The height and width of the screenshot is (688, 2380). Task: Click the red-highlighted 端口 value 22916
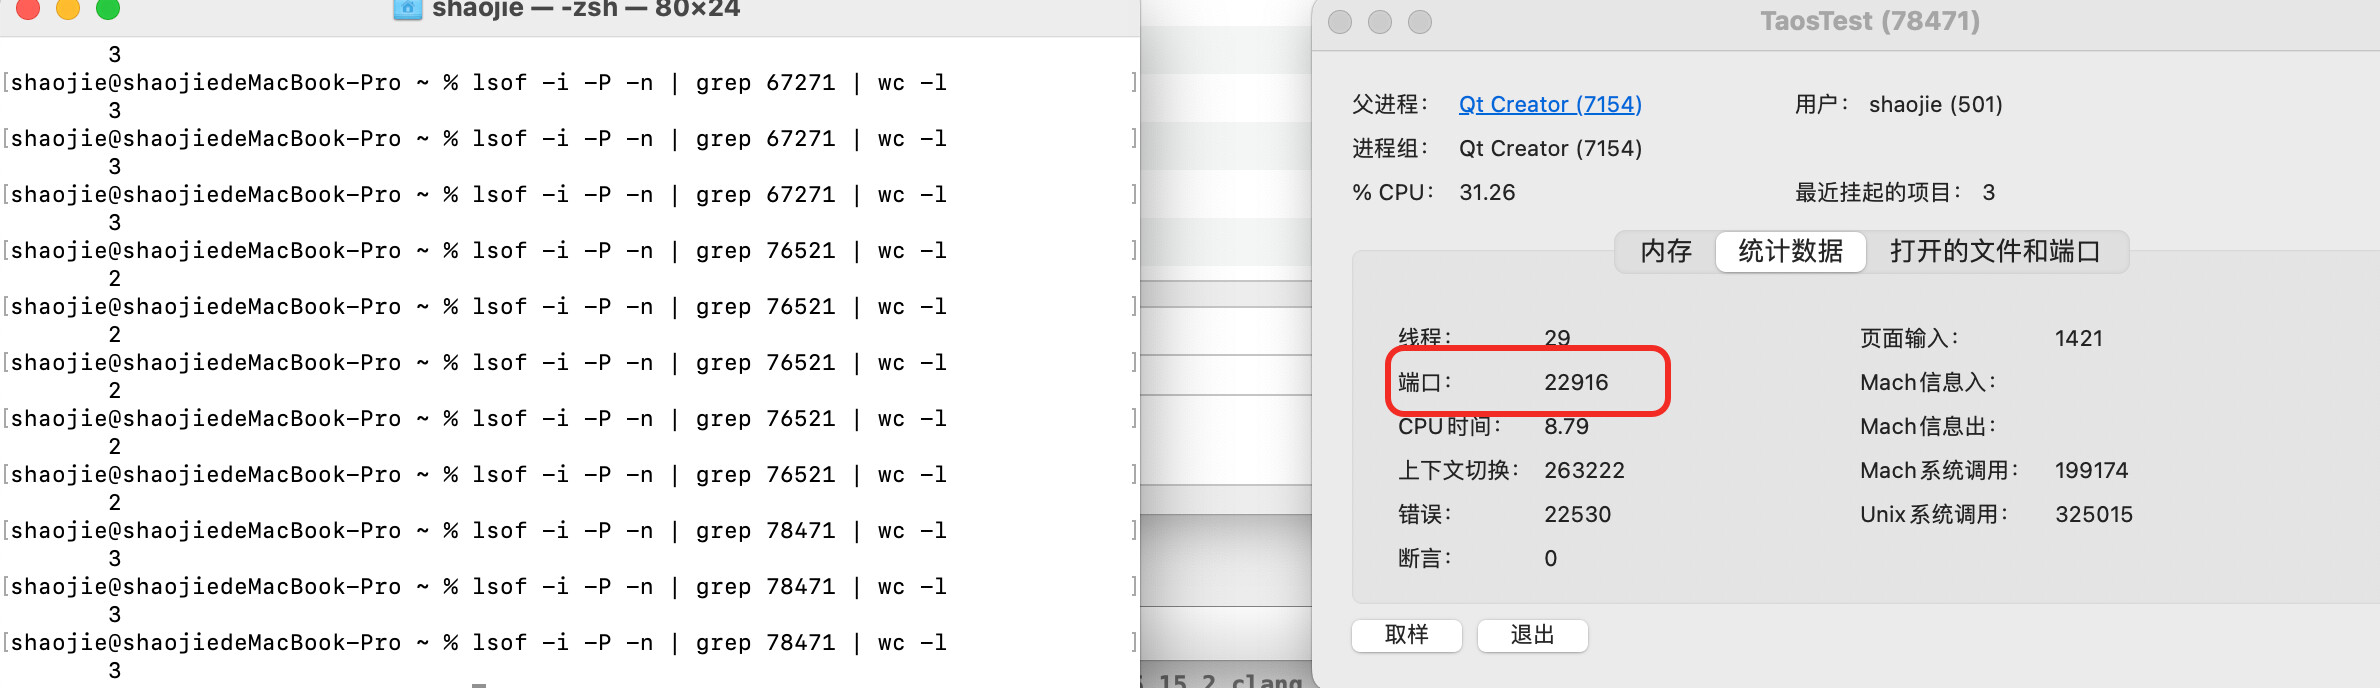(1576, 382)
